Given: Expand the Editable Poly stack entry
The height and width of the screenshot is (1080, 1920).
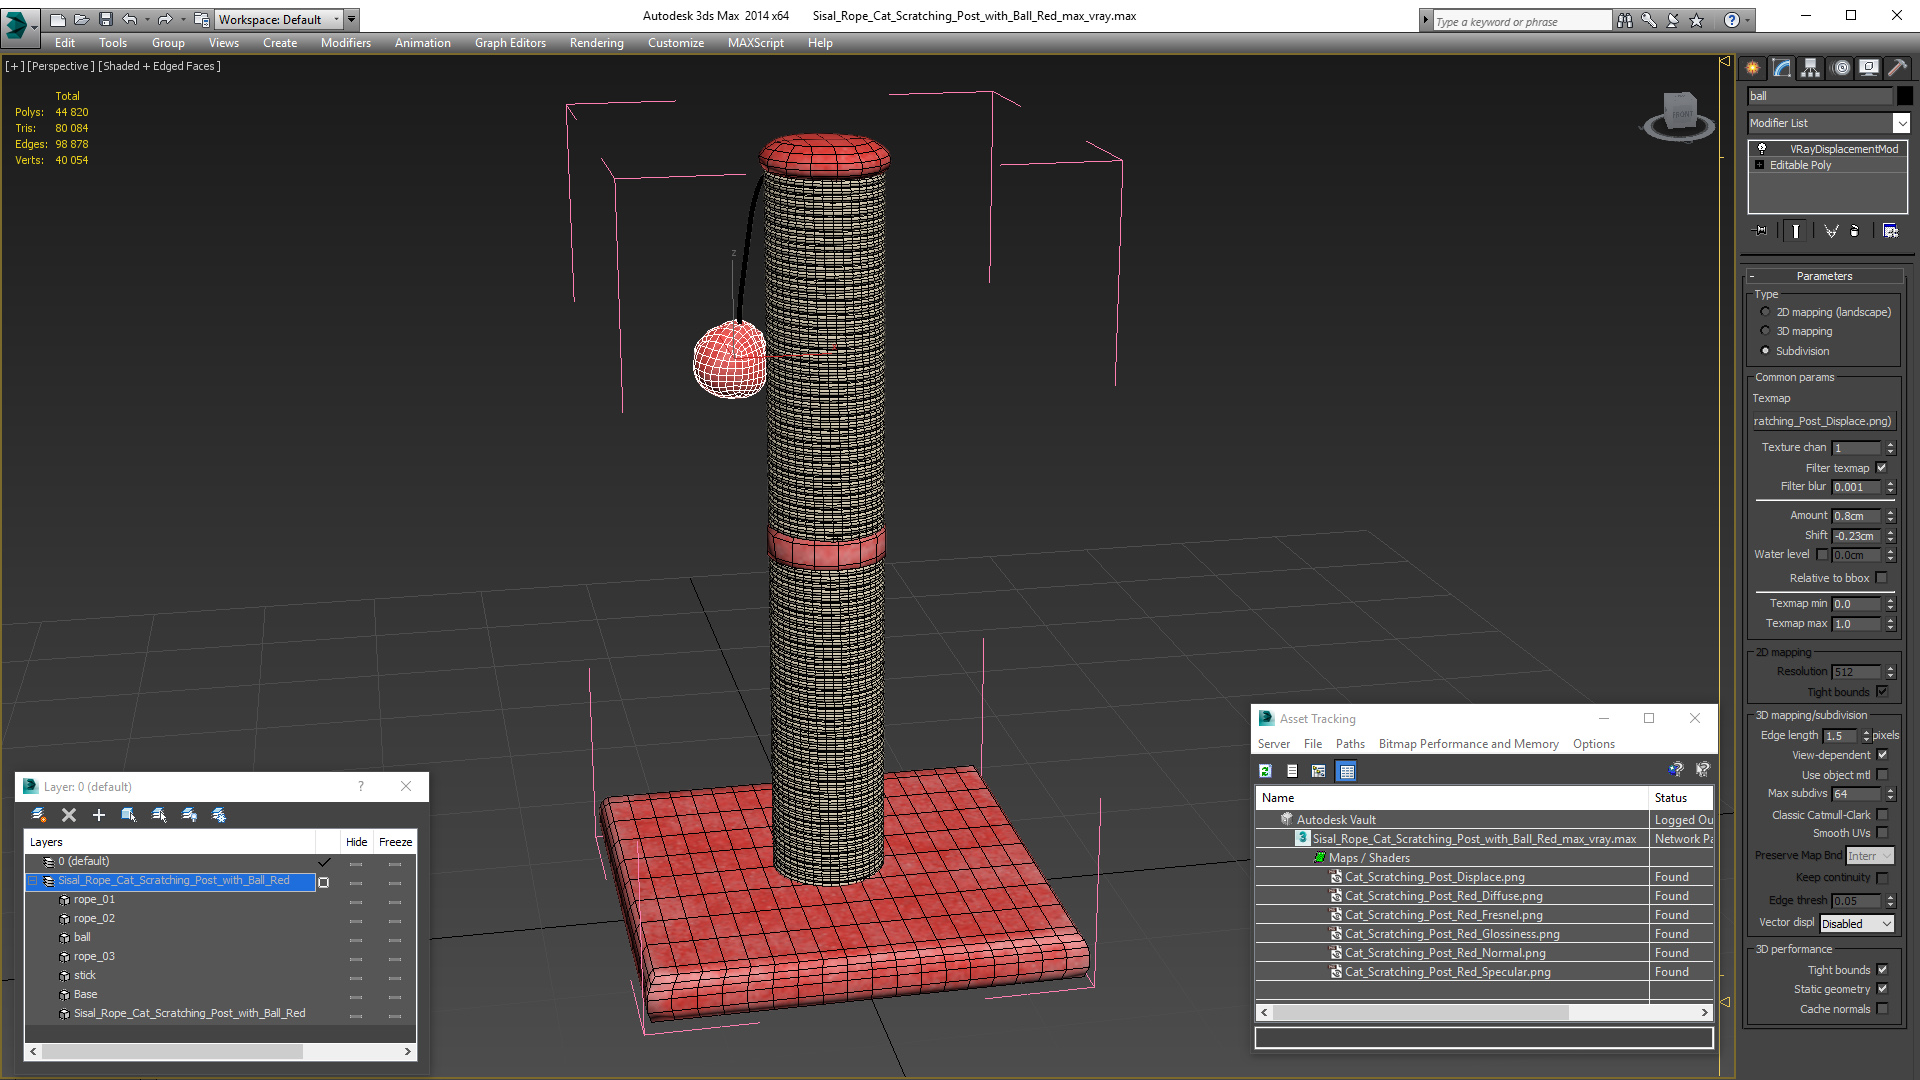Looking at the screenshot, I should coord(1759,165).
